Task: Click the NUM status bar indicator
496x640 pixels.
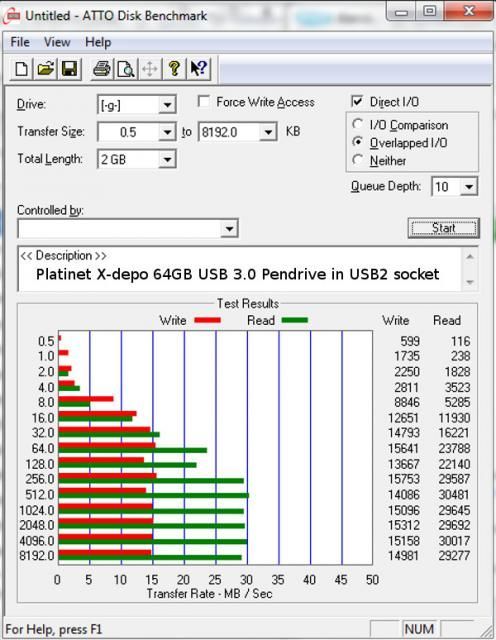Action: (x=419, y=629)
